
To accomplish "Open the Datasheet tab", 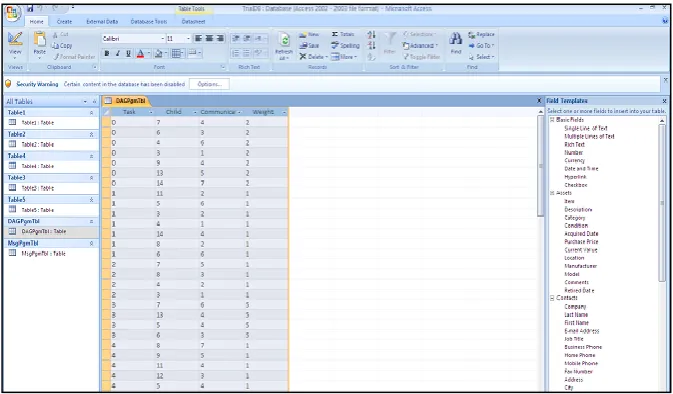I will pos(193,21).
